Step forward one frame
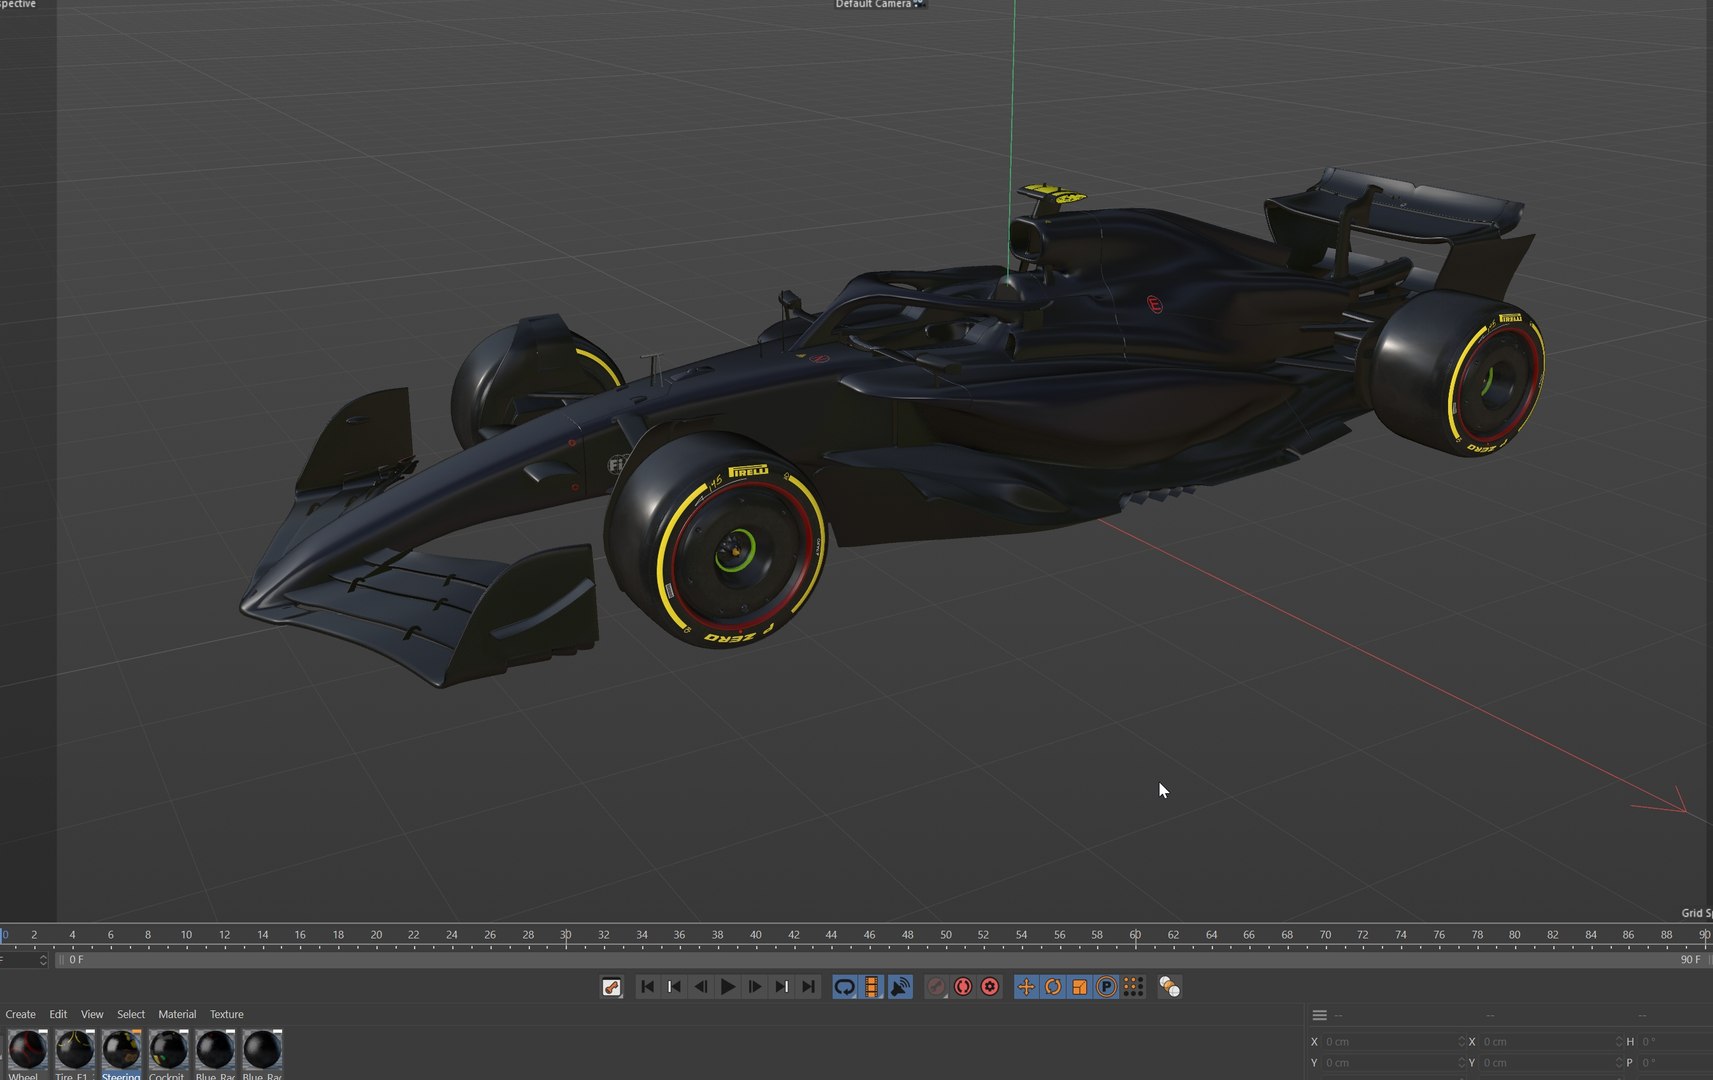This screenshot has height=1080, width=1713. tap(755, 987)
